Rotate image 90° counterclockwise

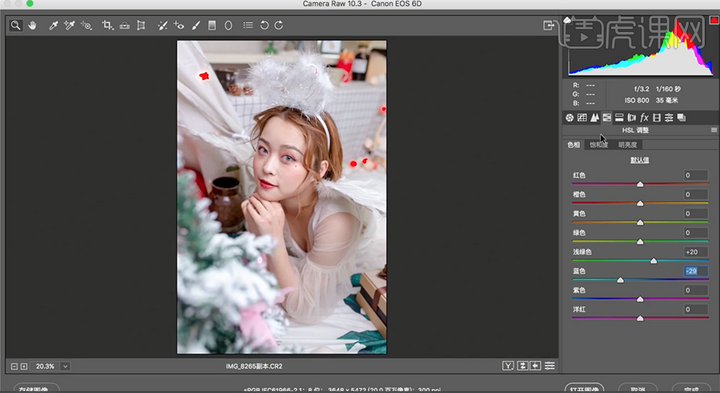pos(264,25)
